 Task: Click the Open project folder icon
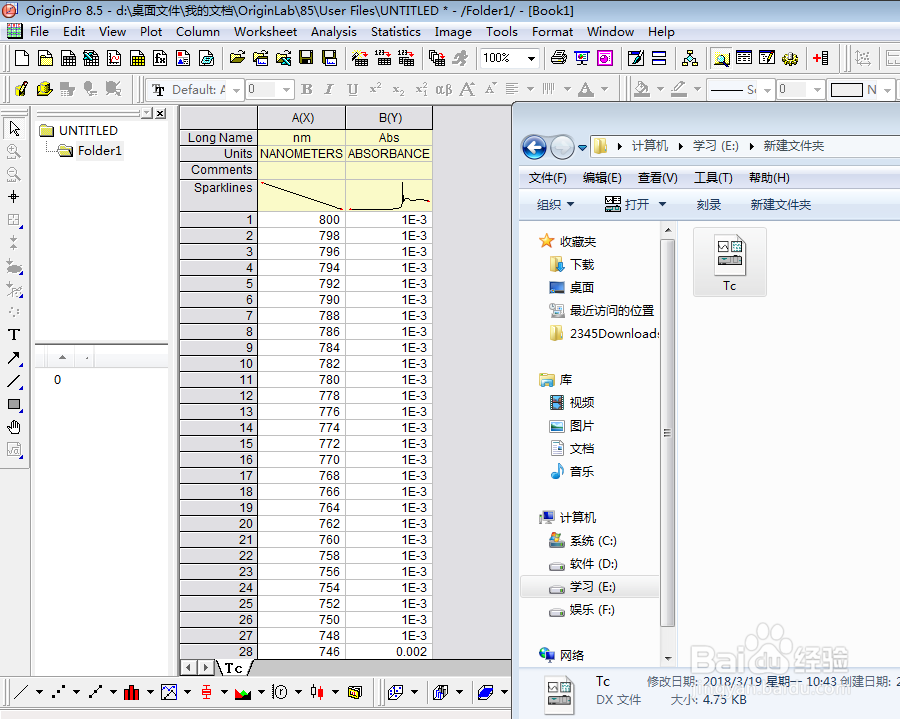(237, 58)
